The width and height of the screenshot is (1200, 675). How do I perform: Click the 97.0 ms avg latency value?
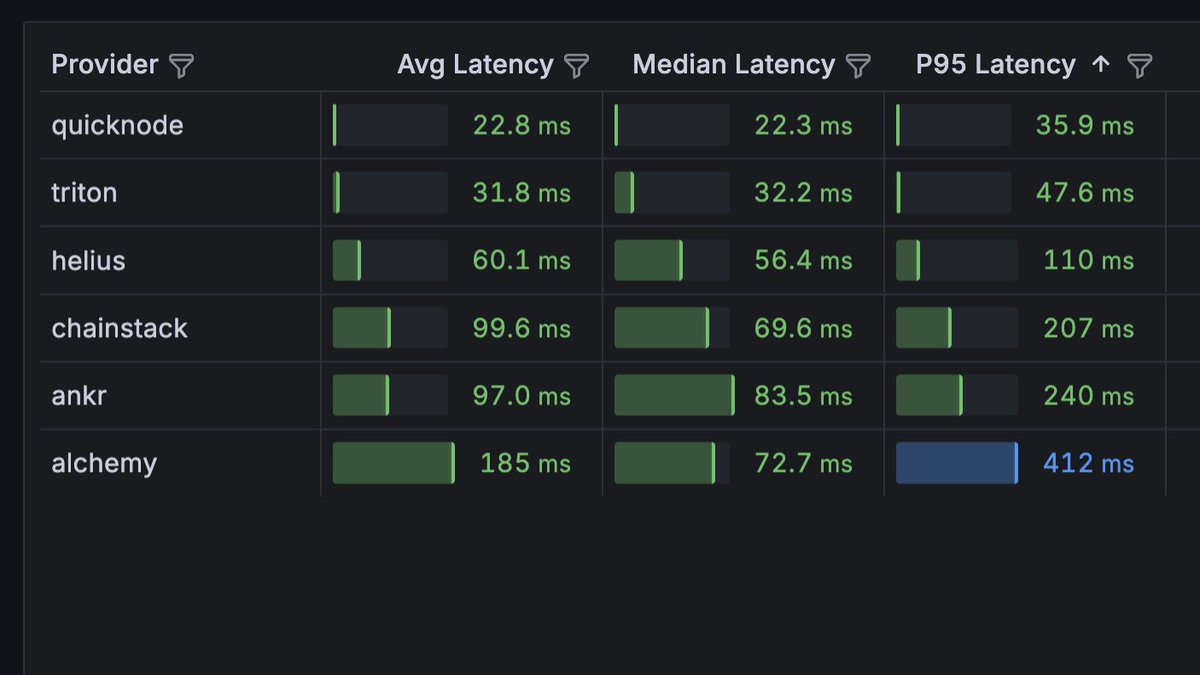tap(522, 396)
